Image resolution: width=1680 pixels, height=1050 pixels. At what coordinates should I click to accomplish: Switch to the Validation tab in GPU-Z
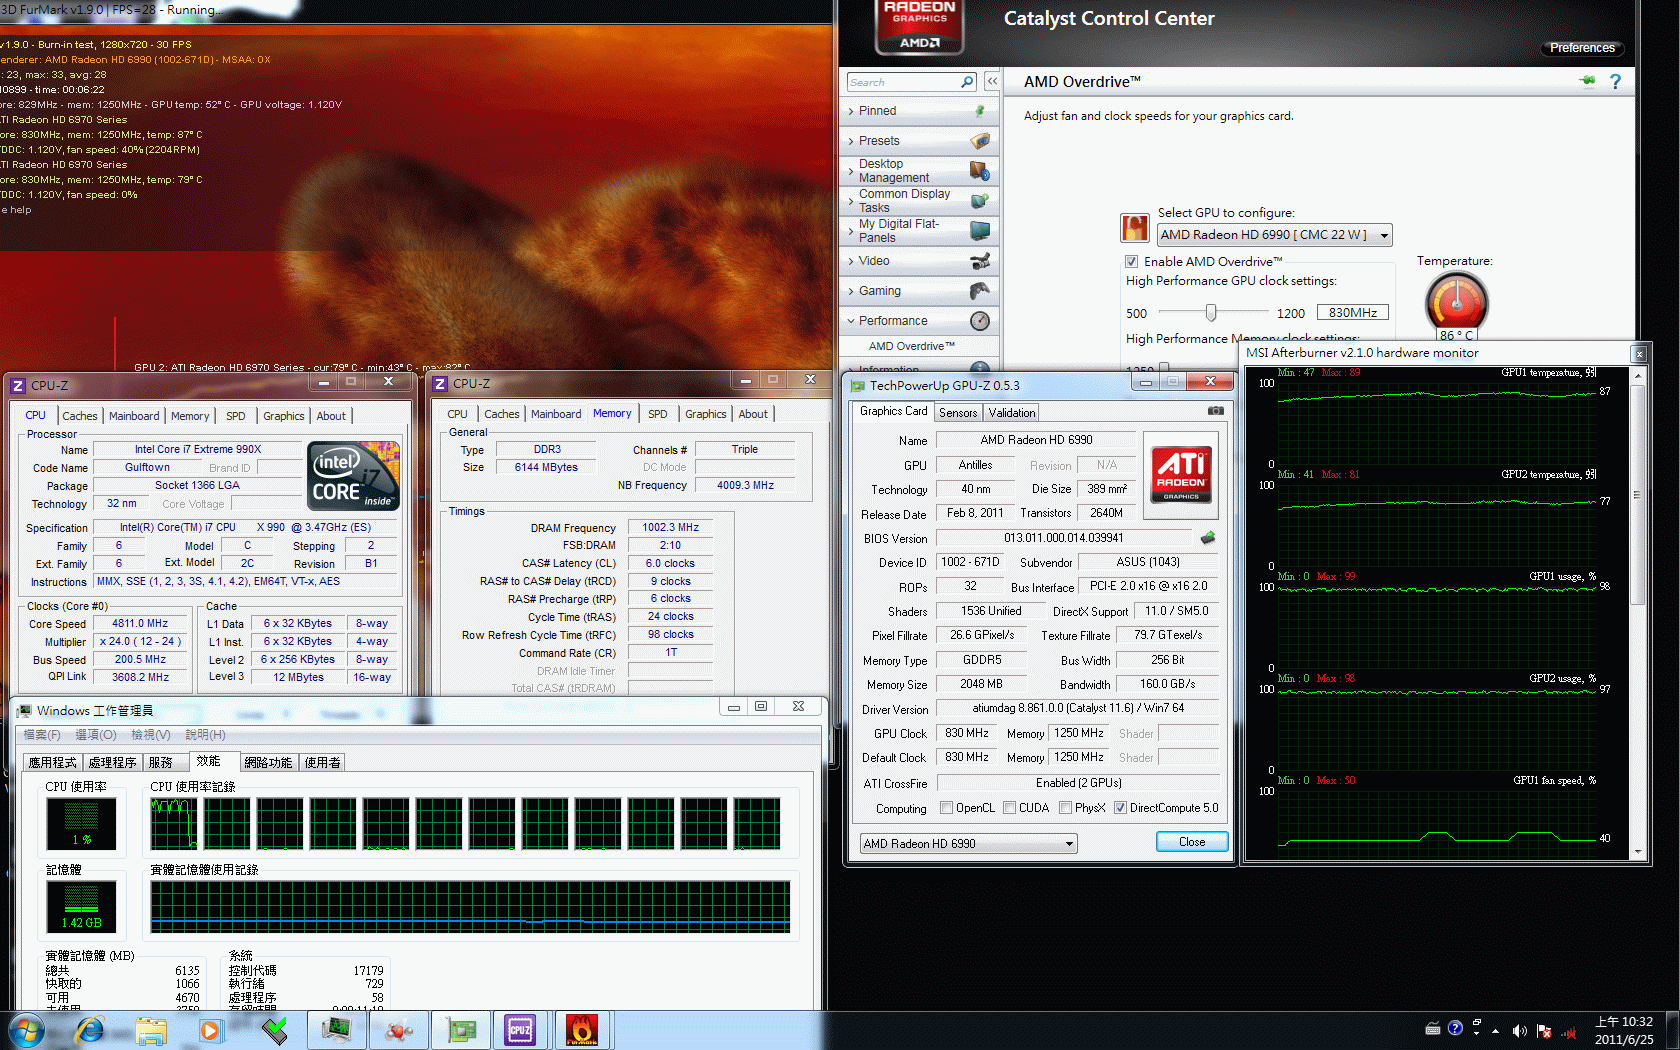point(1012,413)
